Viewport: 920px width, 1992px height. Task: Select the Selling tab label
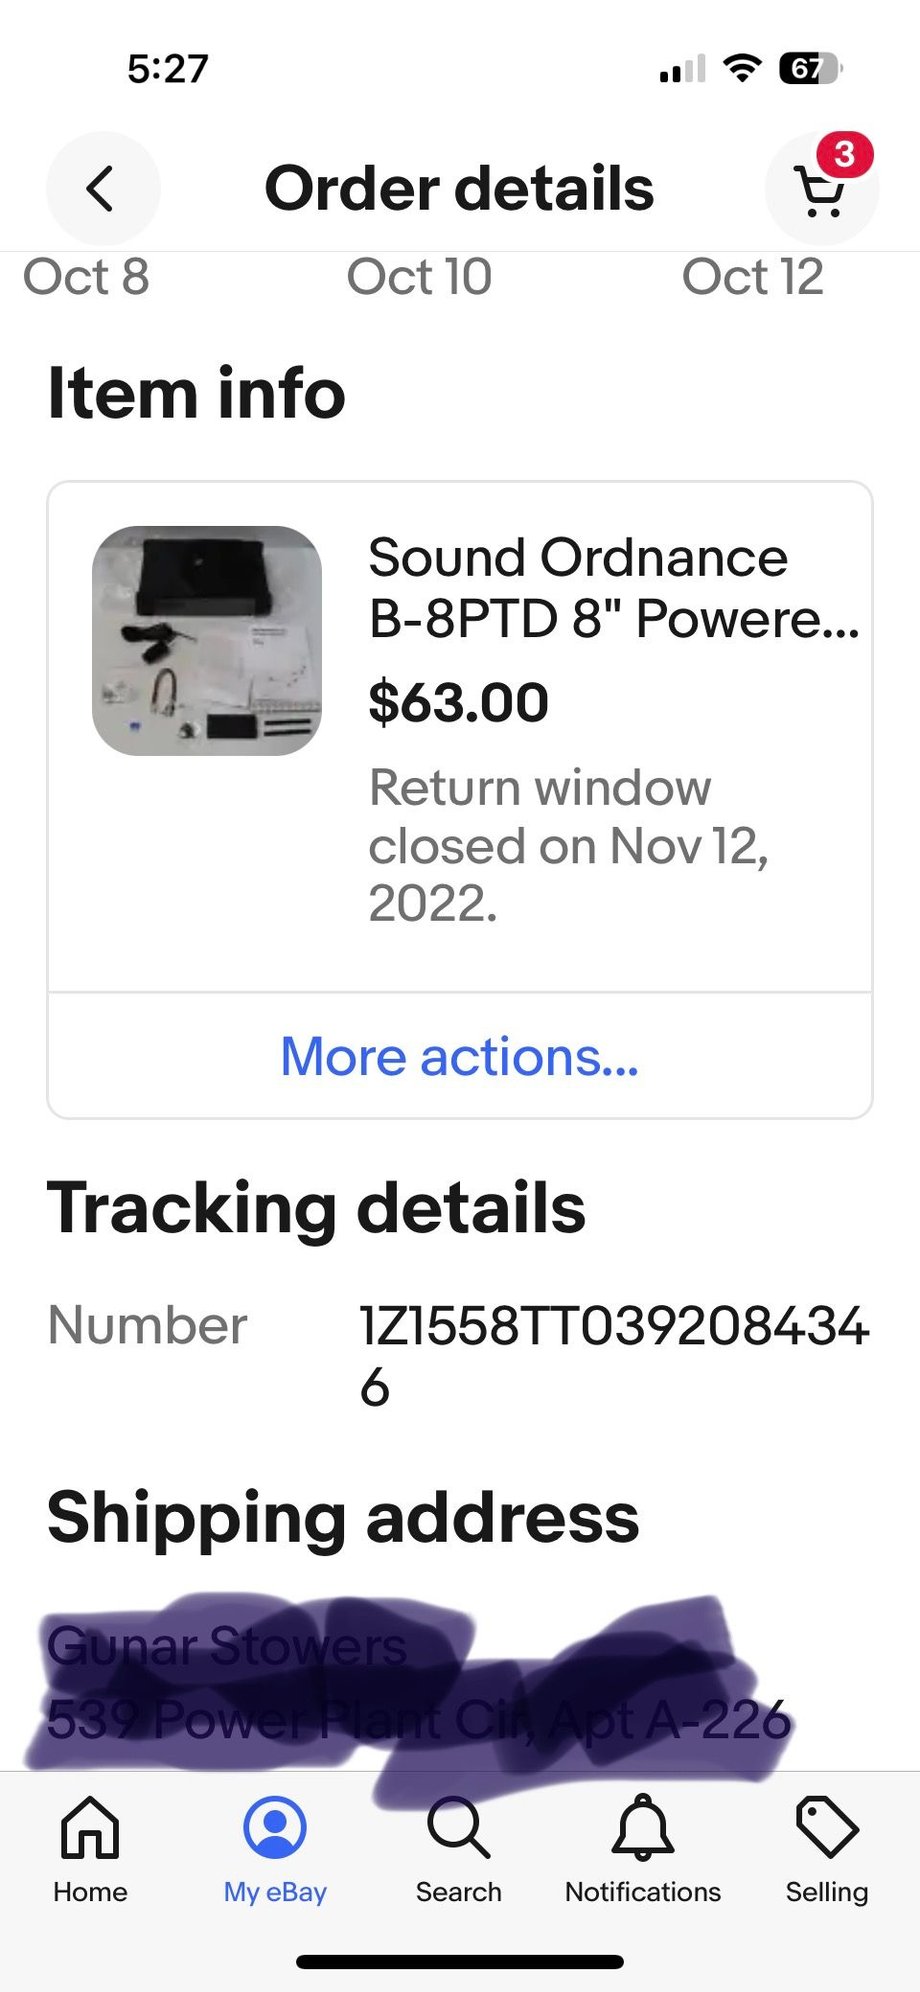coord(826,1892)
